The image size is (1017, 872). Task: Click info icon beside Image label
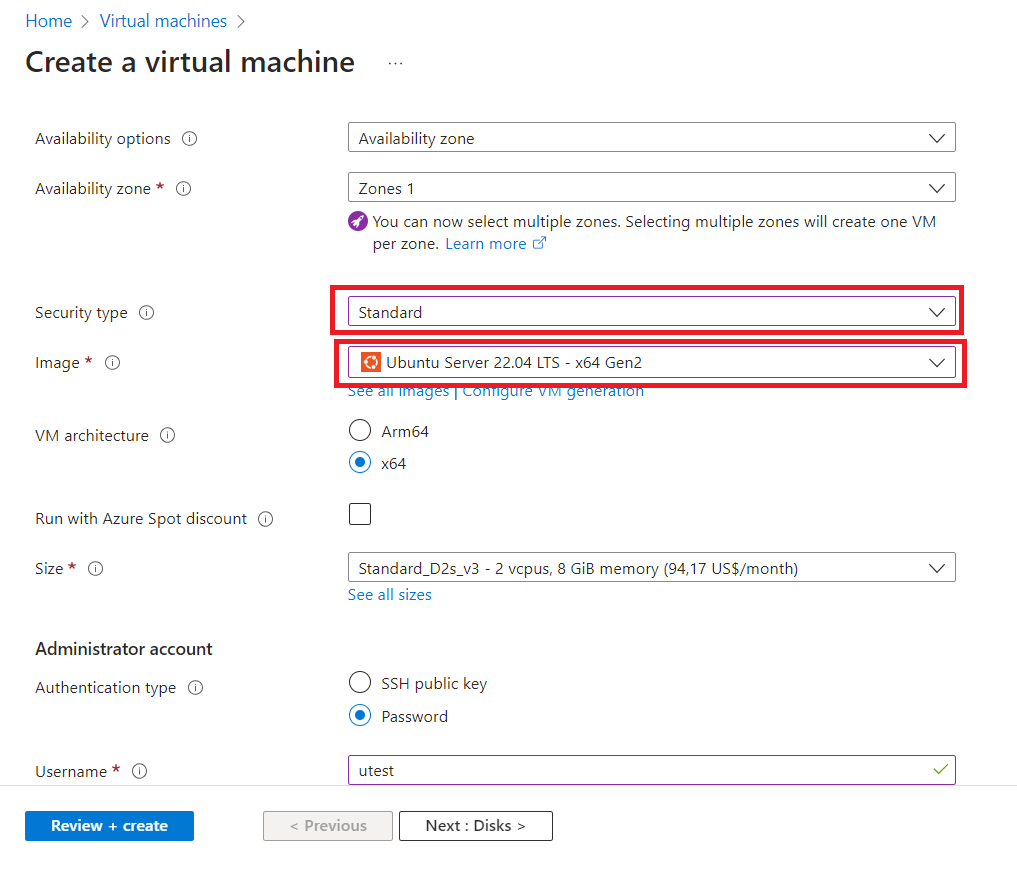tap(112, 363)
